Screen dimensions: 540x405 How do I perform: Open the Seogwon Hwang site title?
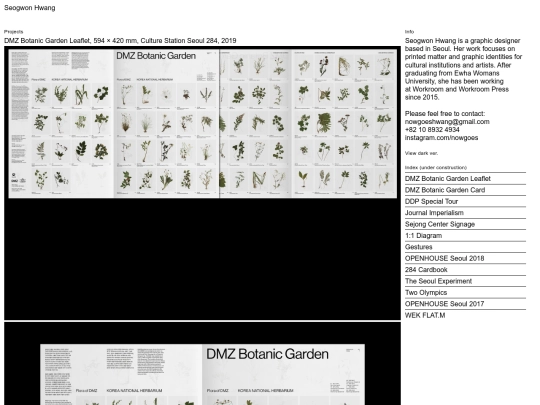(x=30, y=8)
